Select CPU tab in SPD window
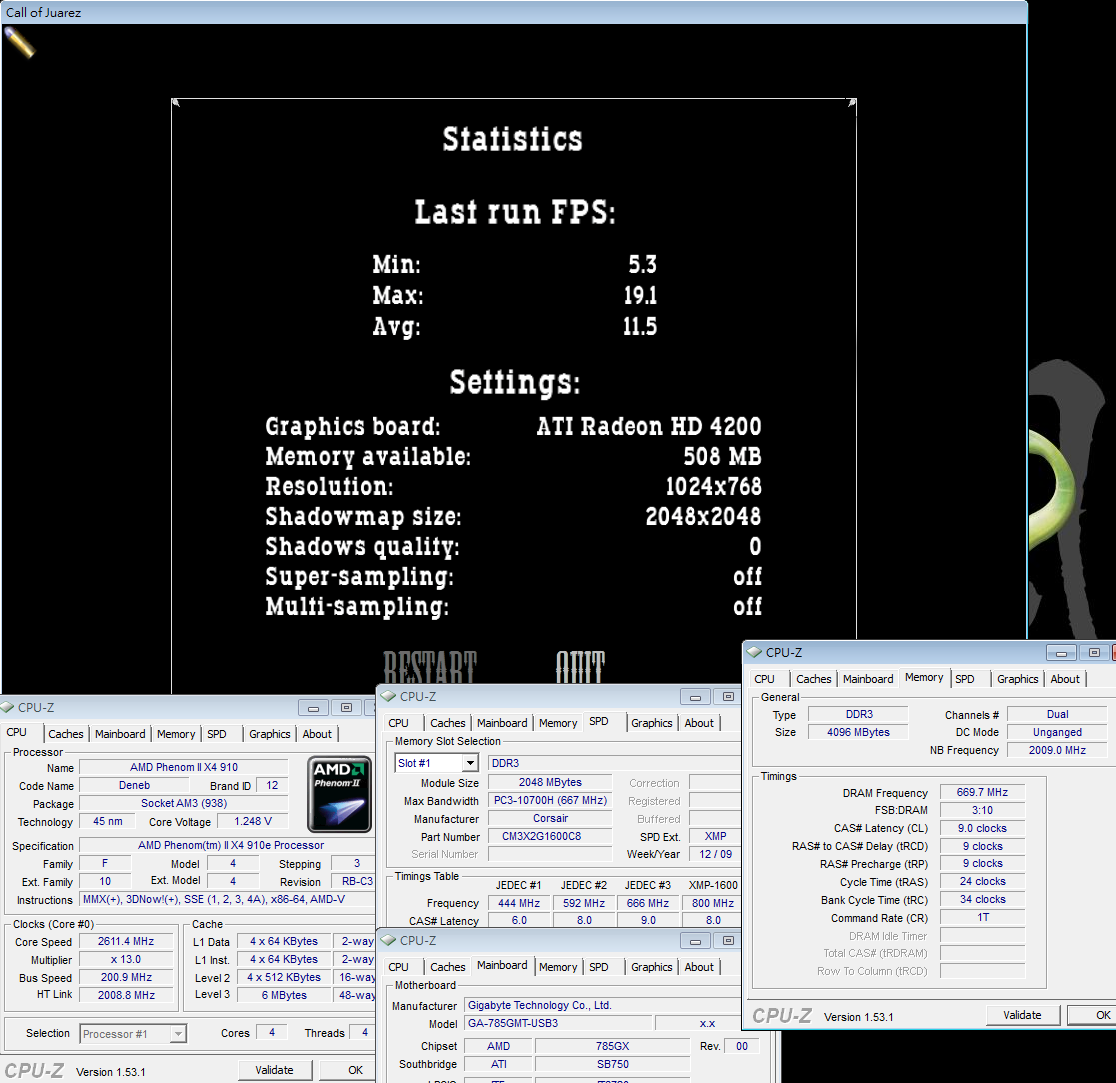Screen dimensions: 1116x1083 pos(399,722)
